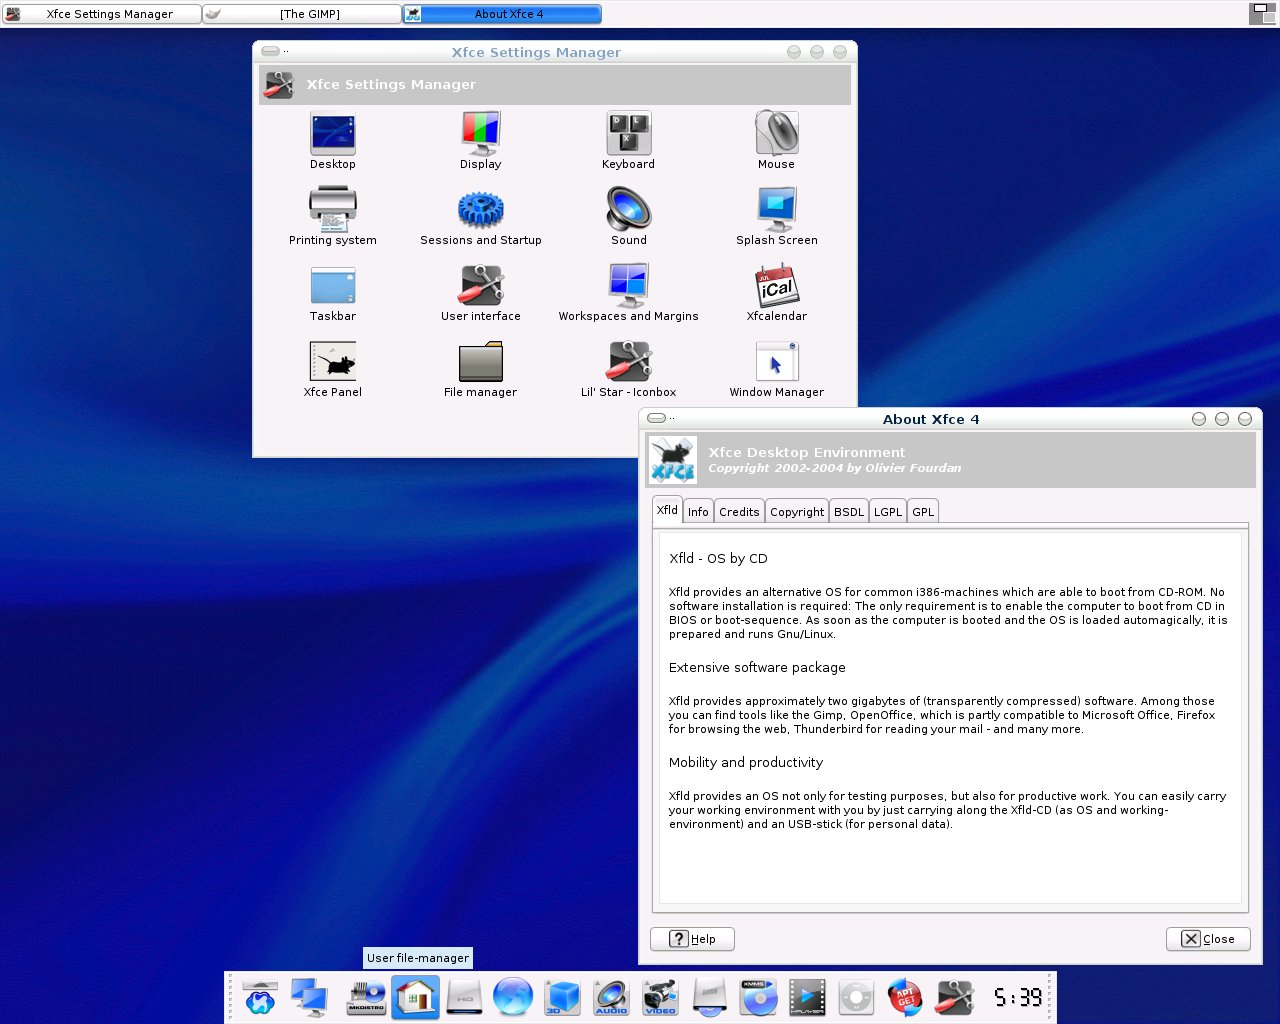Launch MPlayer from the panel
The height and width of the screenshot is (1024, 1280).
(x=807, y=997)
